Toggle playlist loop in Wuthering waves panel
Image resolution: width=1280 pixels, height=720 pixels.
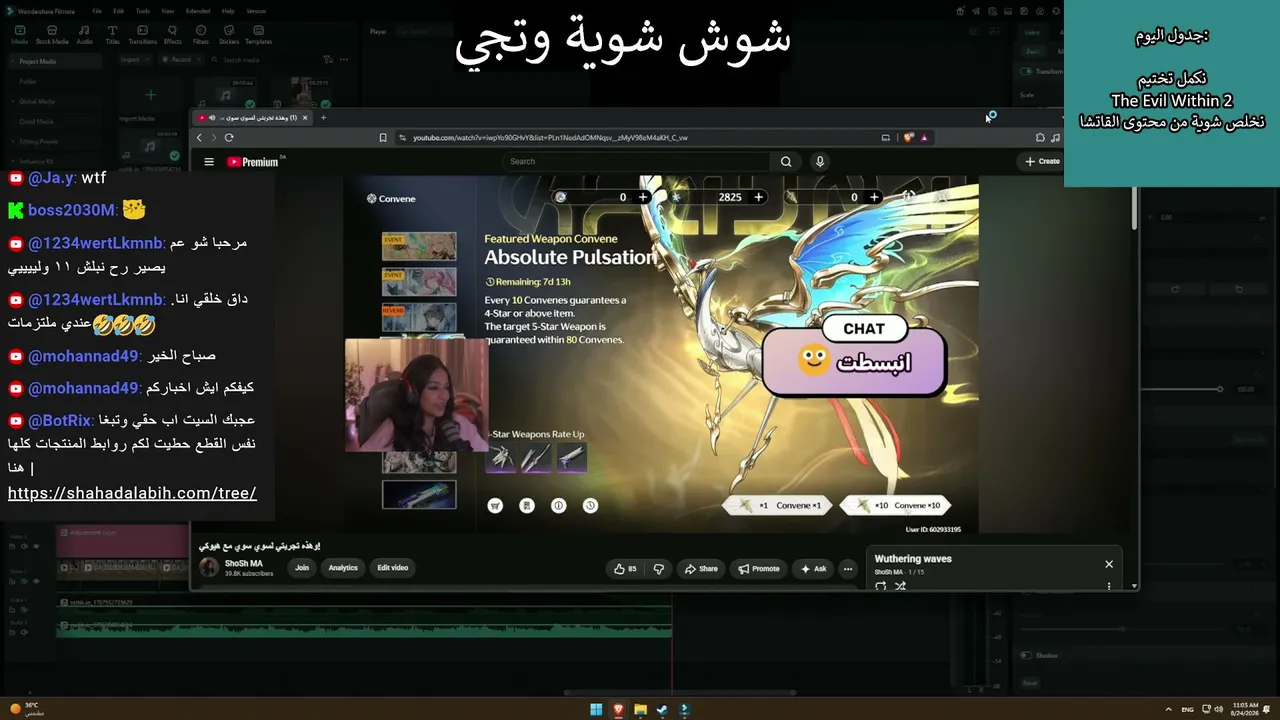coord(880,586)
